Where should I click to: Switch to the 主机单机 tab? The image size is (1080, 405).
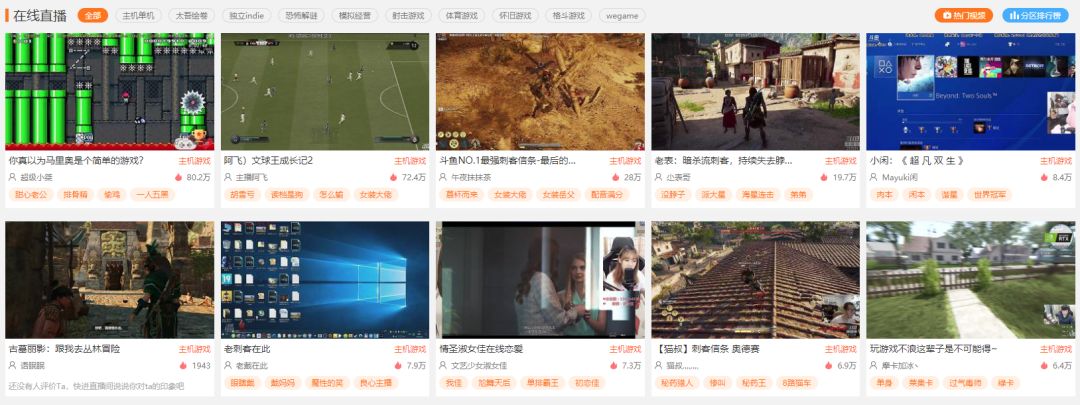138,15
